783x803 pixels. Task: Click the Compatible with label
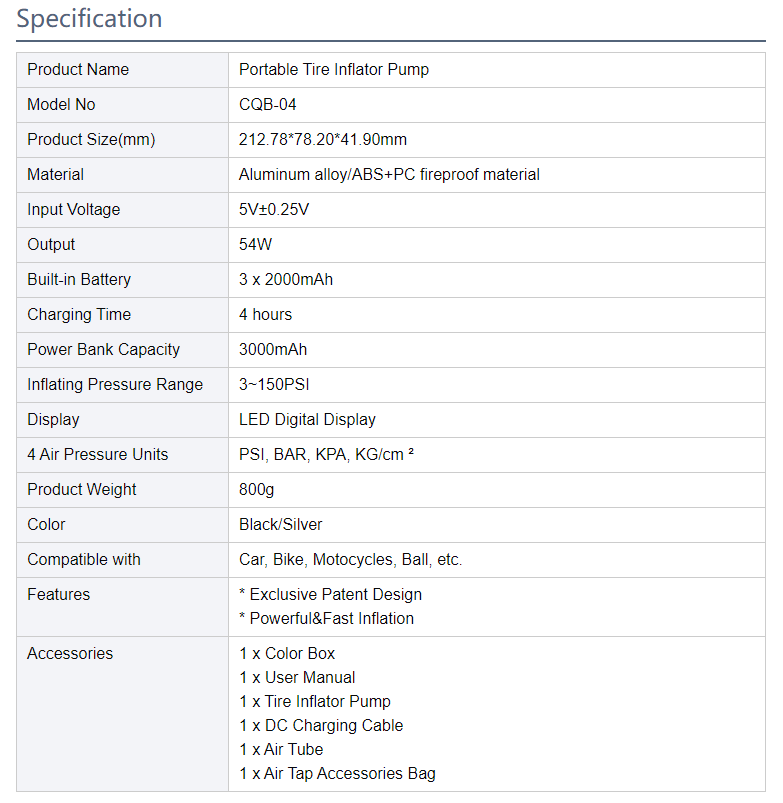pyautogui.click(x=84, y=559)
